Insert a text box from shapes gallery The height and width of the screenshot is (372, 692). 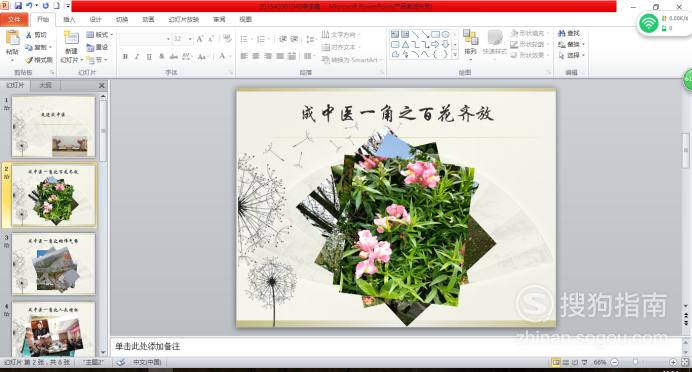395,34
